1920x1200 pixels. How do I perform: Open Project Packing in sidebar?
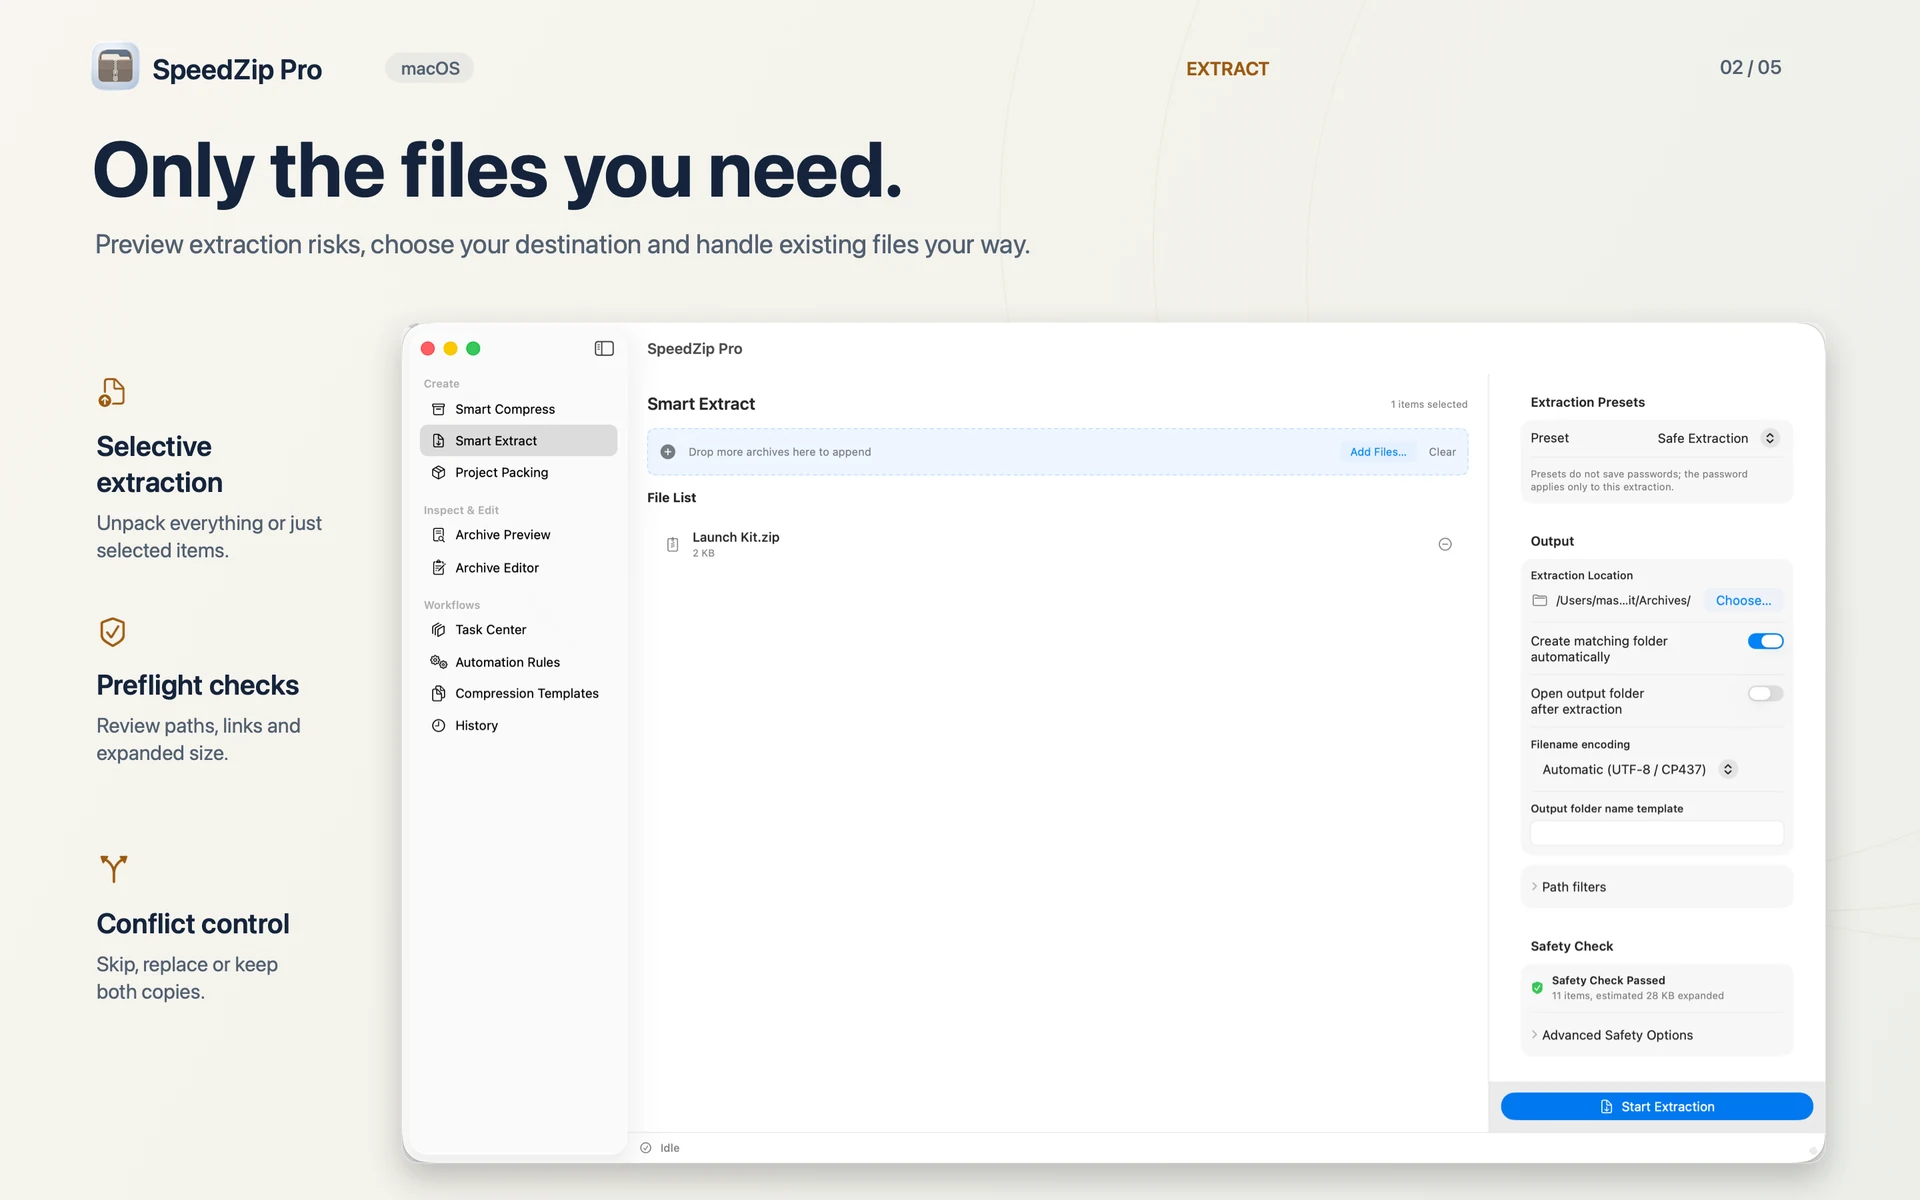point(518,472)
